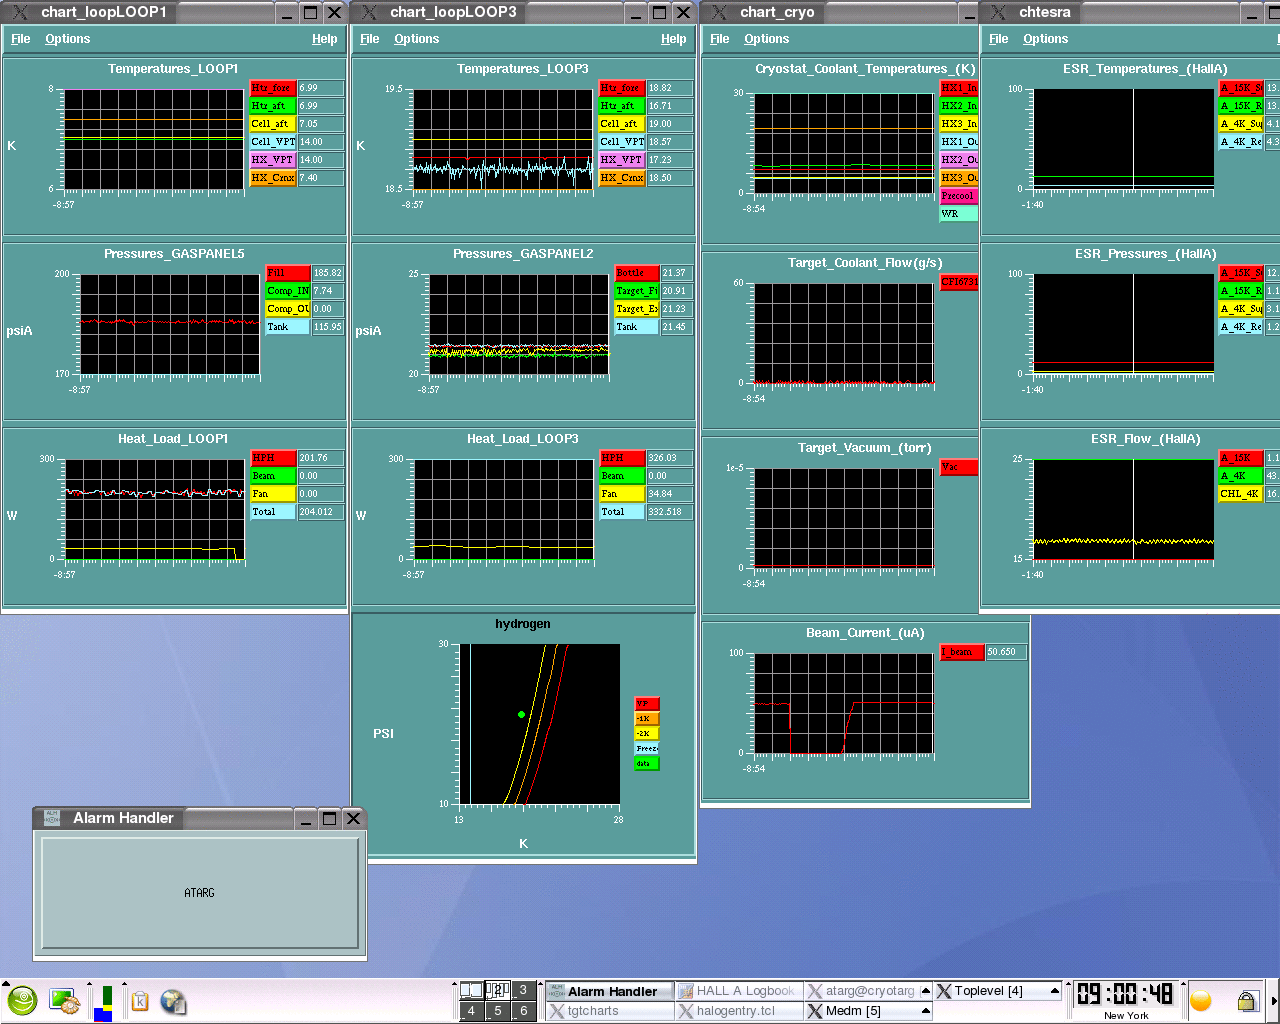Click Total value 332.518 in Heat_Load_LOOP3
The image size is (1280, 1024).
[669, 512]
